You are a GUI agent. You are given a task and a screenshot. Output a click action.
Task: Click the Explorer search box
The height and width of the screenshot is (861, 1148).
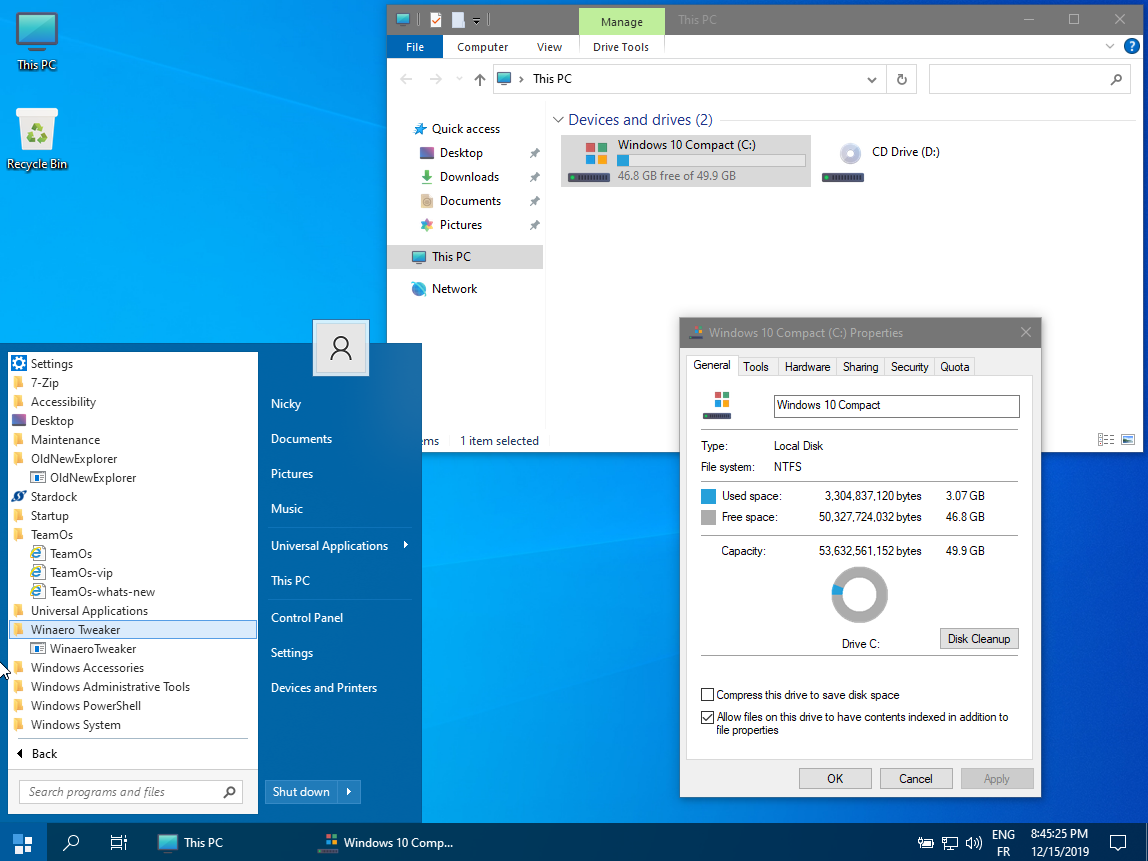click(1030, 79)
